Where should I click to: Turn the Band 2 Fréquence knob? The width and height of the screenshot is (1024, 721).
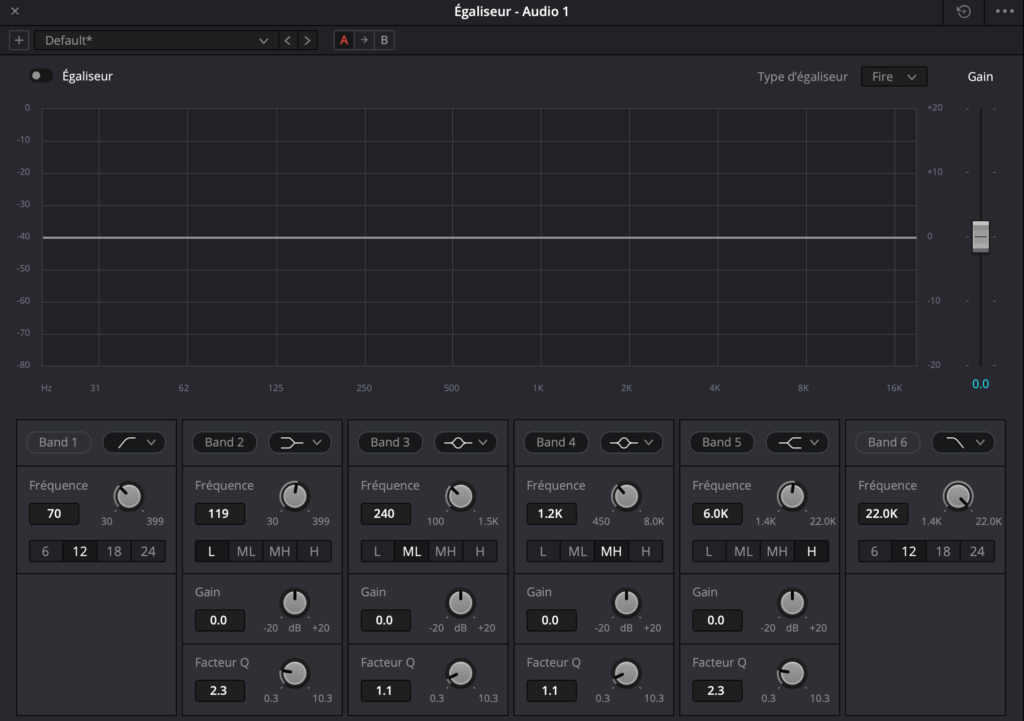click(x=294, y=496)
